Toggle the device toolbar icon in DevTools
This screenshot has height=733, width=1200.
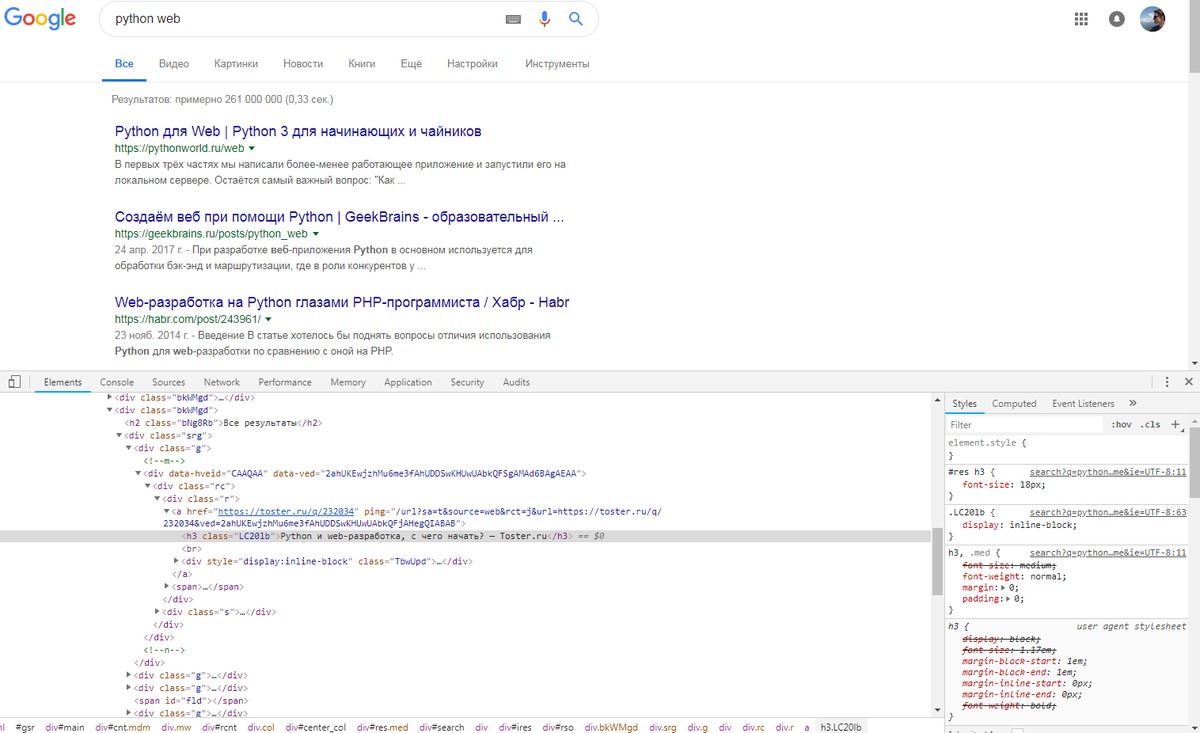coord(14,382)
